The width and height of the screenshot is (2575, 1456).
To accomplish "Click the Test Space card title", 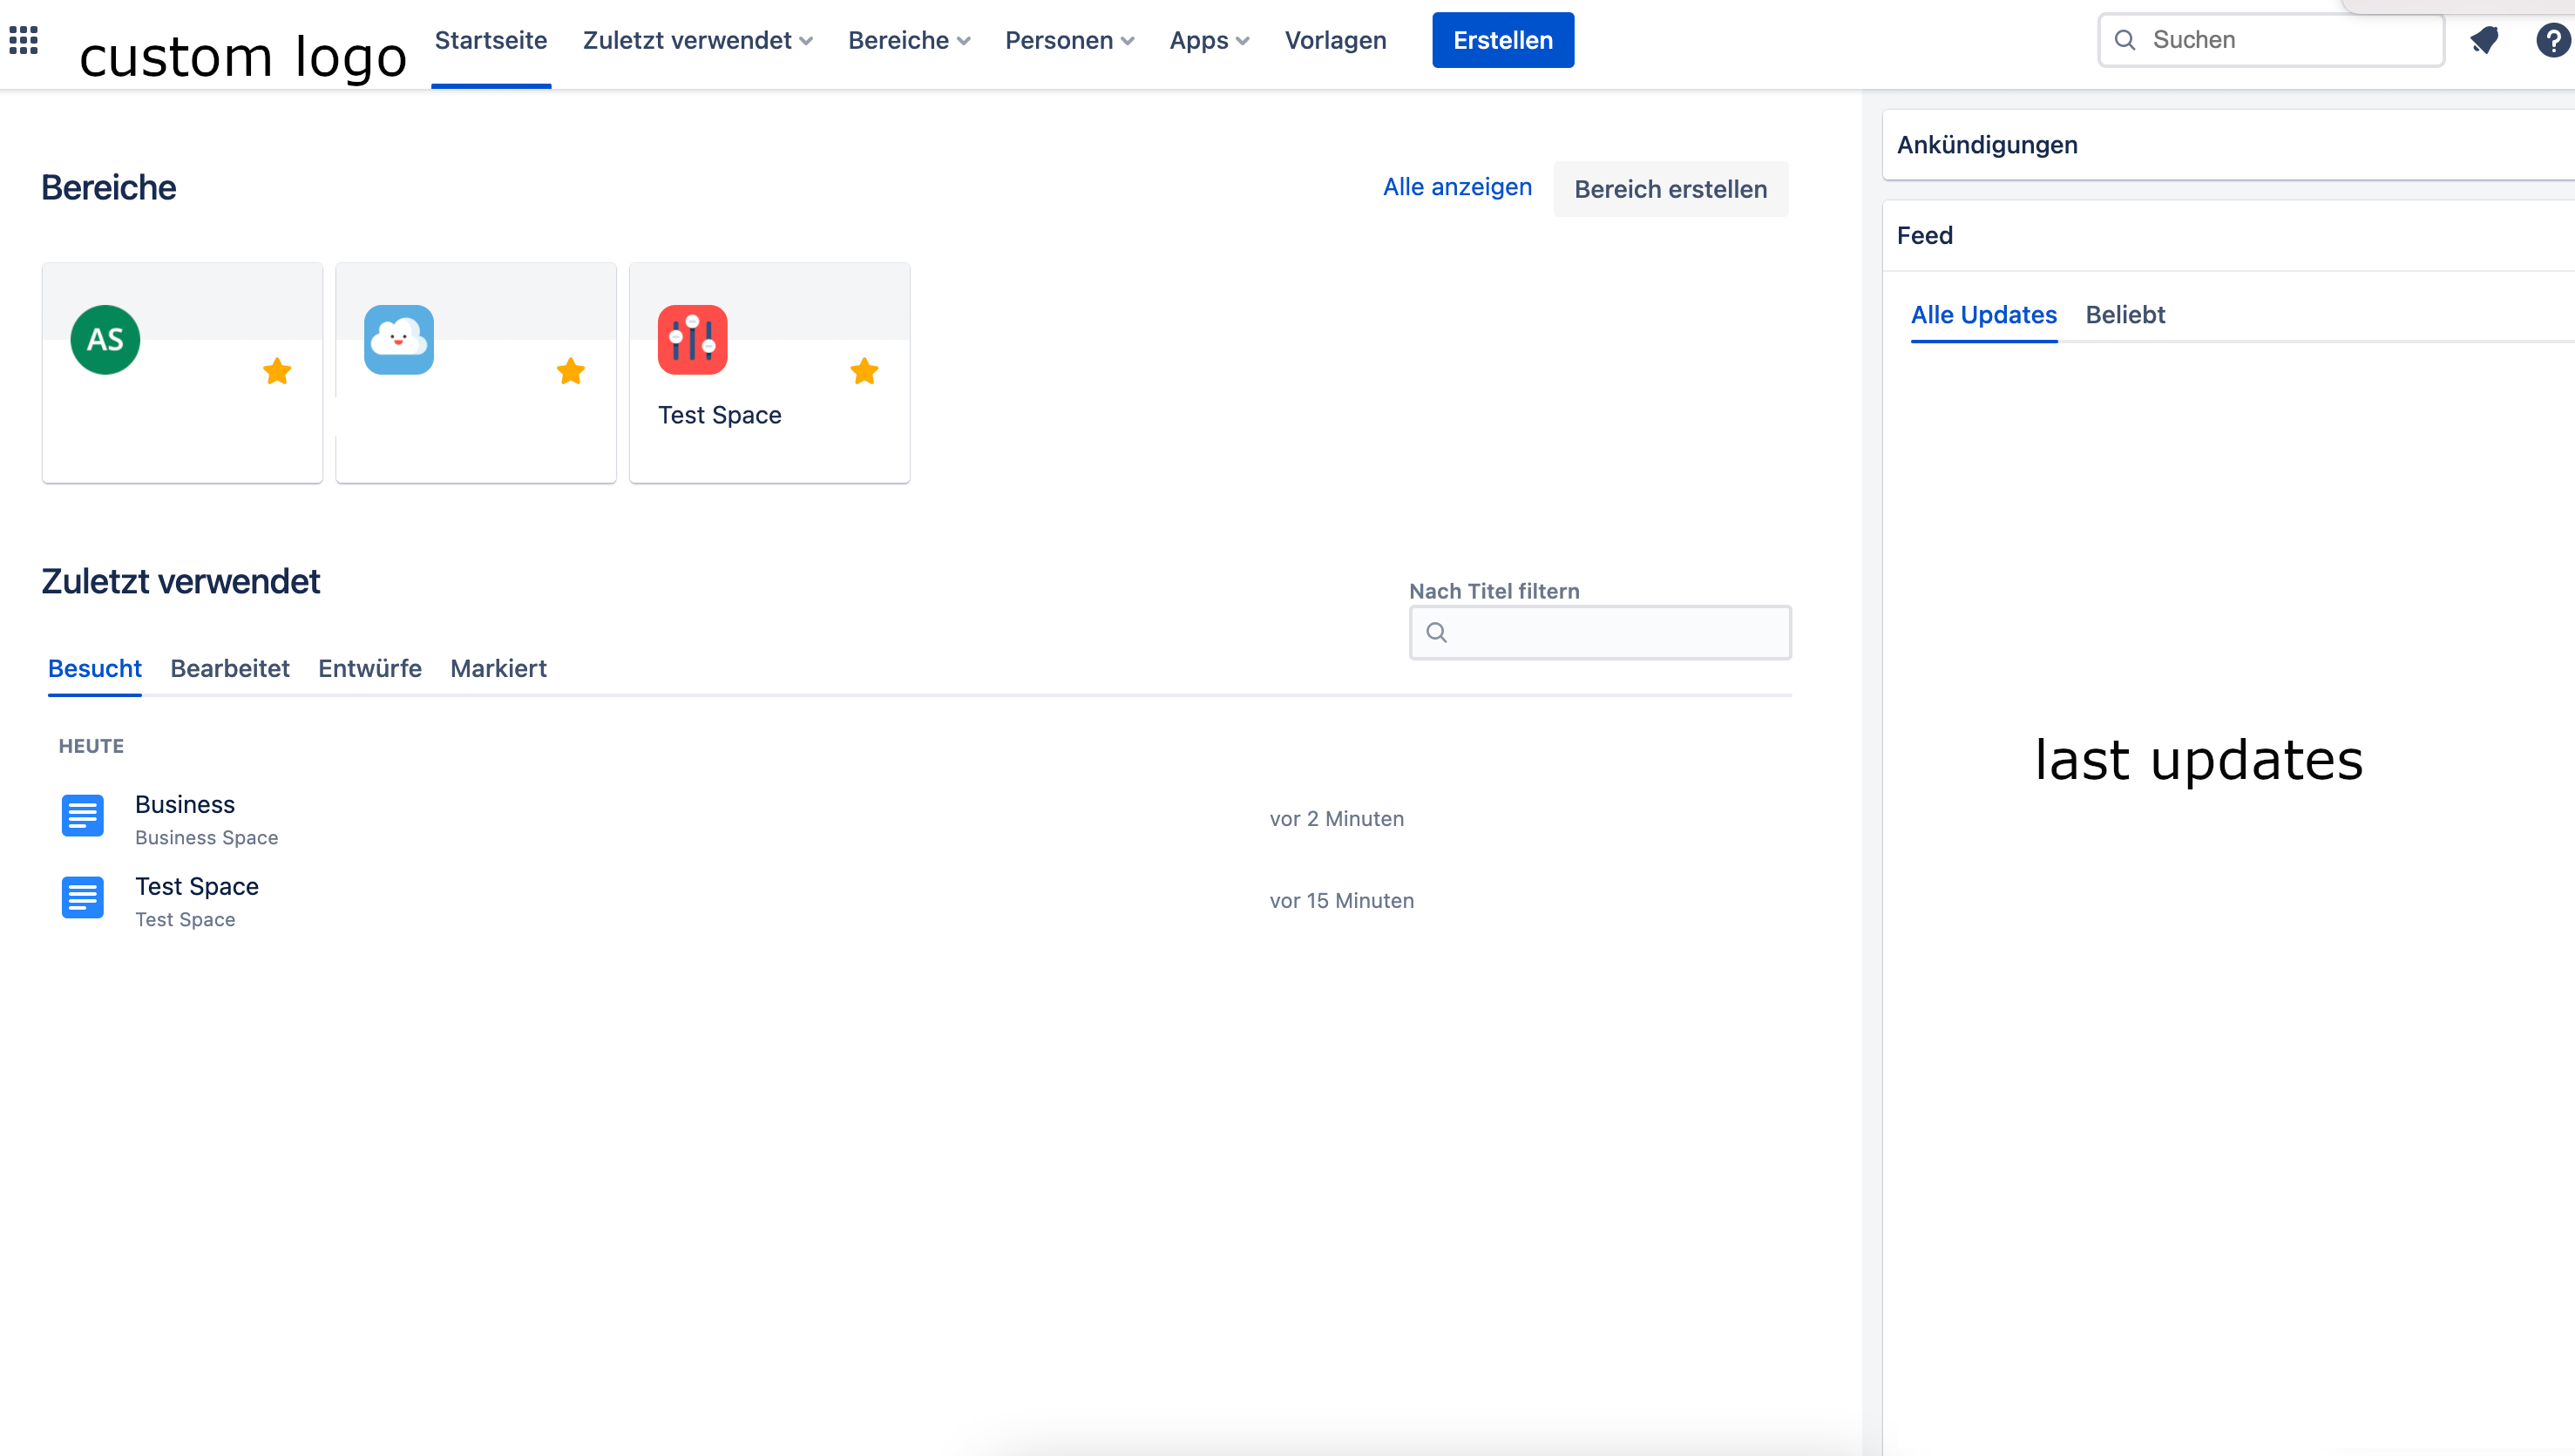I will [x=720, y=415].
